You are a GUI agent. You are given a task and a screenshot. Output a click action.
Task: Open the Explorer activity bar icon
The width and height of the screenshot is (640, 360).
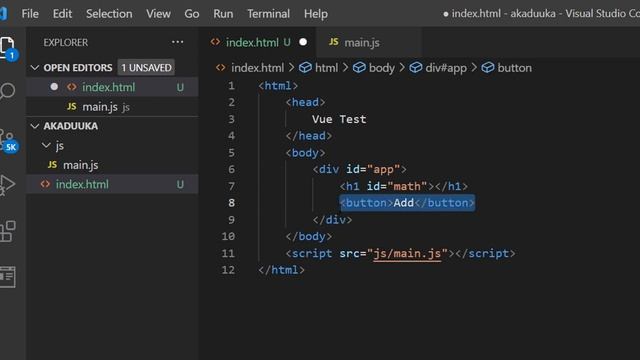7,48
